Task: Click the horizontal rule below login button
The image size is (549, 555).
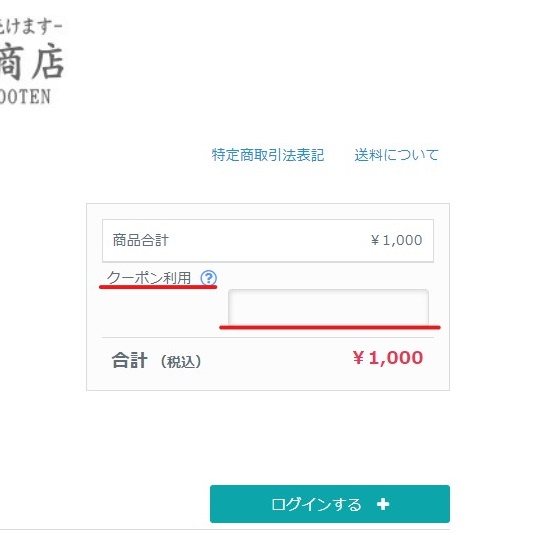Action: point(225,530)
